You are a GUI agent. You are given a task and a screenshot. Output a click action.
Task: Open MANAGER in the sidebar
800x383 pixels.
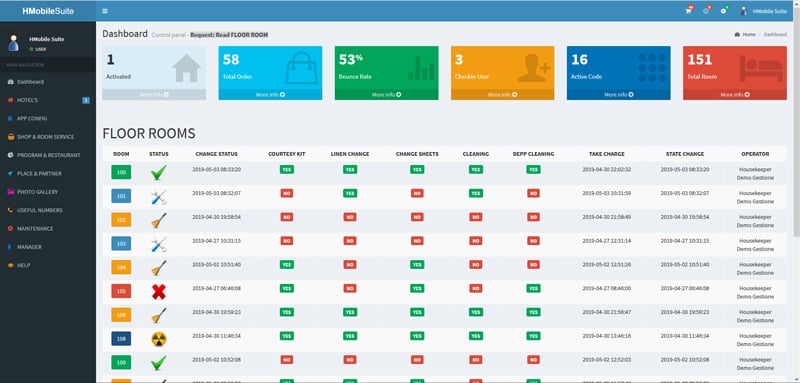pyautogui.click(x=47, y=247)
